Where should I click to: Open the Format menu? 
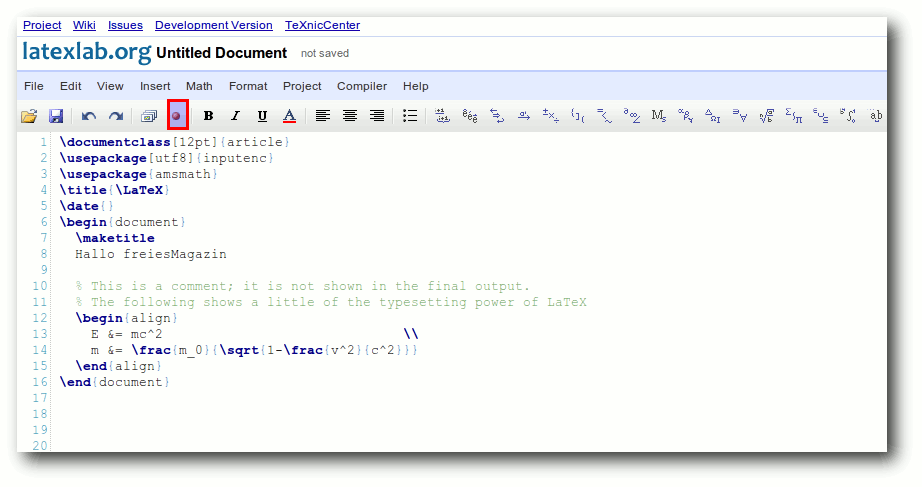(x=248, y=86)
